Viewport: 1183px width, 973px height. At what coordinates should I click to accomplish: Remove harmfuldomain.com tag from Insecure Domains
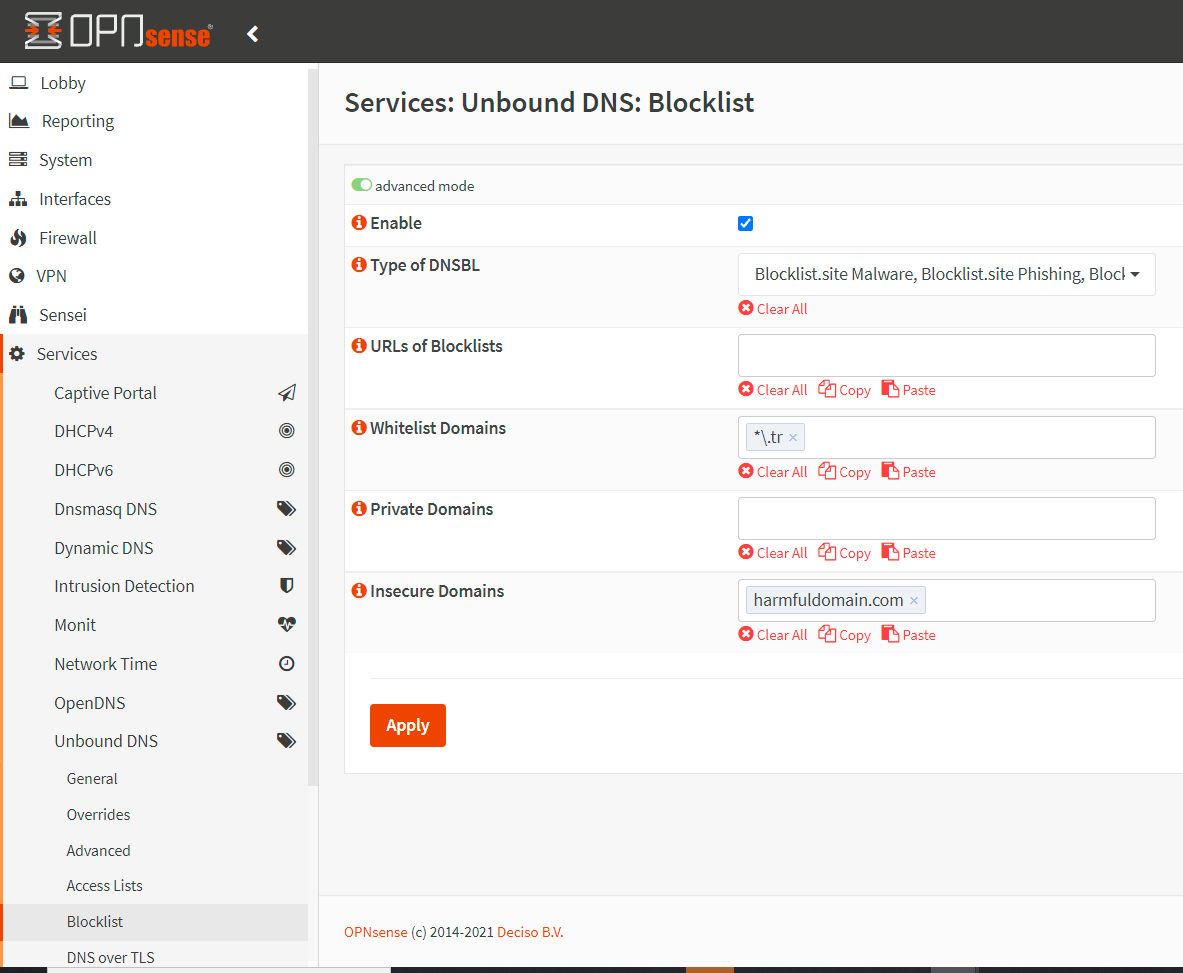[913, 601]
